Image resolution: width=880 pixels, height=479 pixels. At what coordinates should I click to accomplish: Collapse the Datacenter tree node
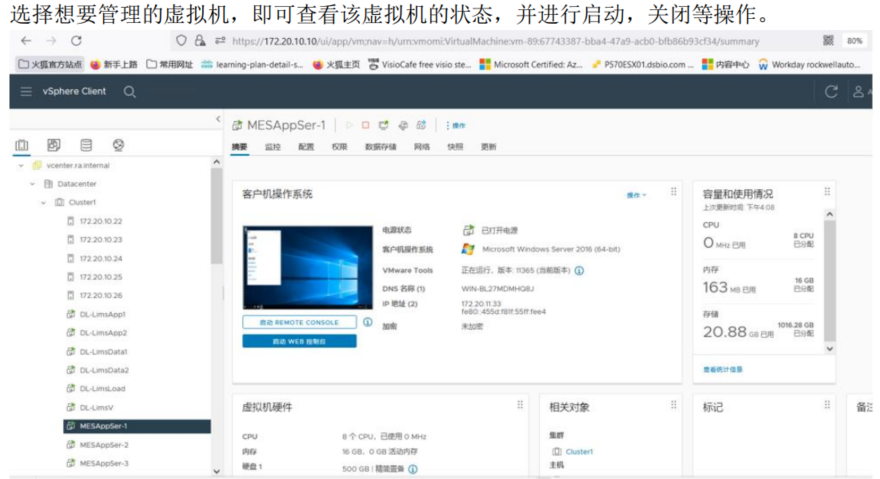[33, 184]
